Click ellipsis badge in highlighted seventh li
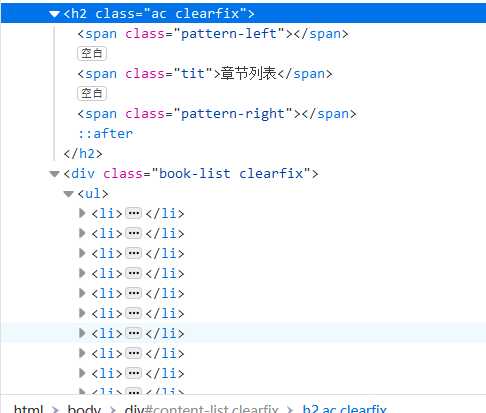This screenshot has width=486, height=413. [134, 333]
